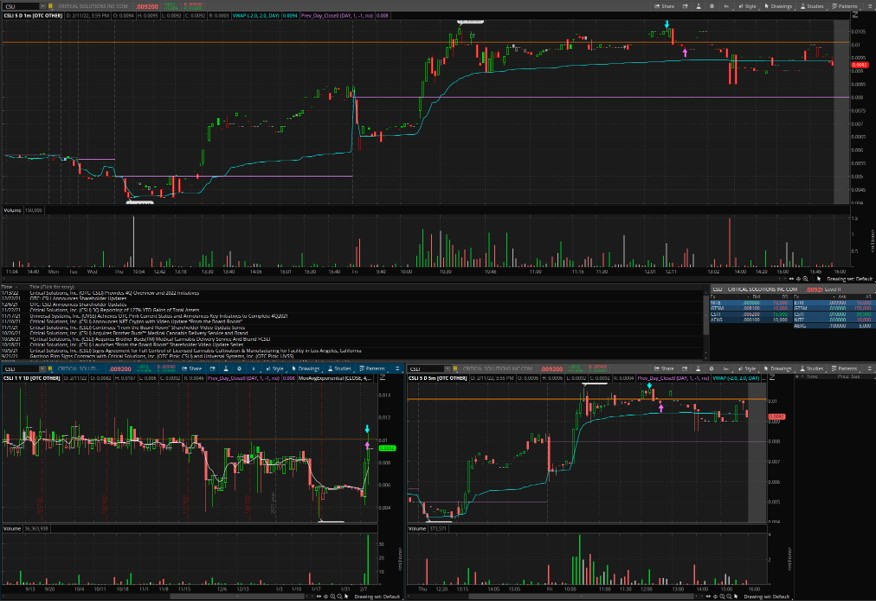Click Level II symbol field CSLI

tap(717, 289)
